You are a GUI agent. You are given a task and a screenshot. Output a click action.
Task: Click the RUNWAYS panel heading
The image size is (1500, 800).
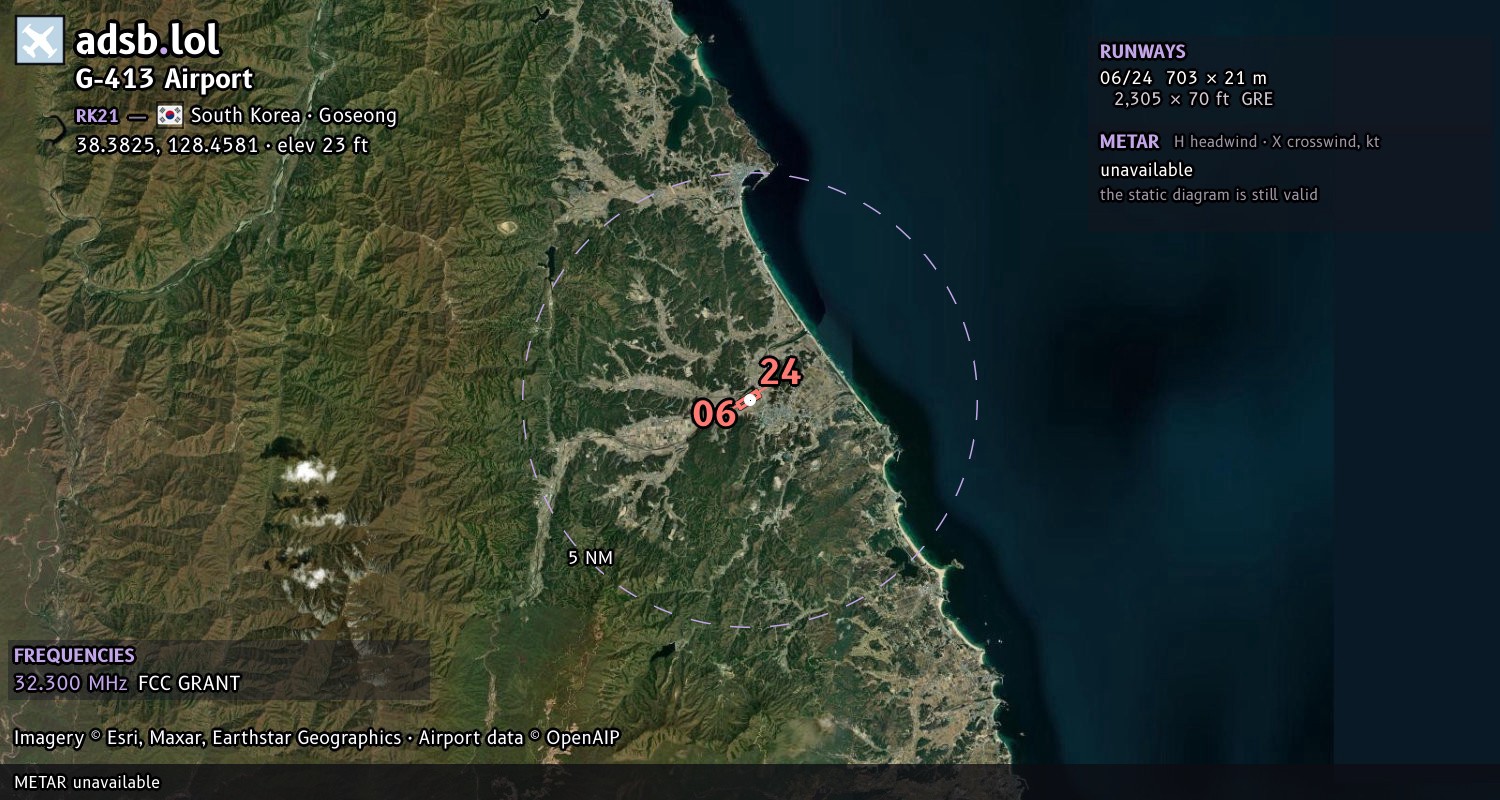tap(1143, 52)
